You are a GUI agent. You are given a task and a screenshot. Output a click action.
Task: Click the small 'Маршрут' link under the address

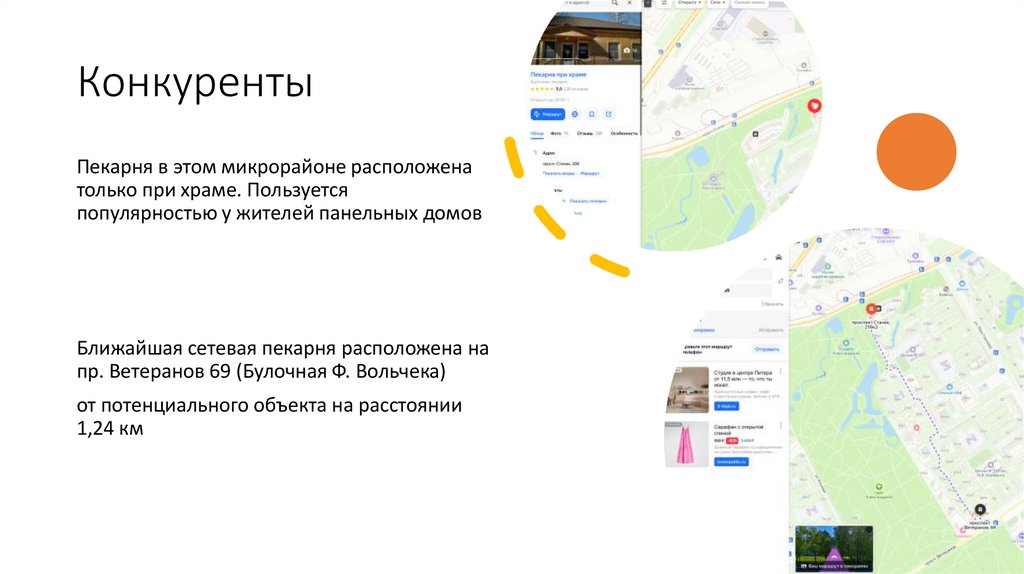[590, 174]
